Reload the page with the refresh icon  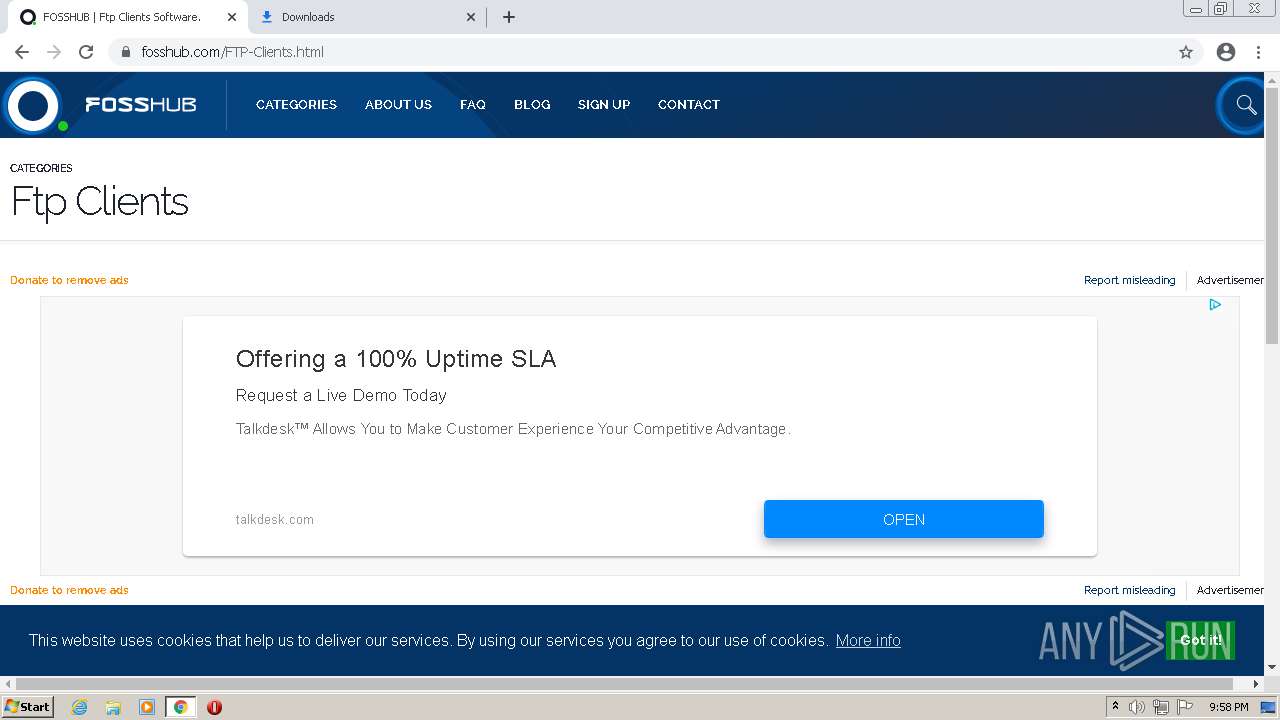86,52
